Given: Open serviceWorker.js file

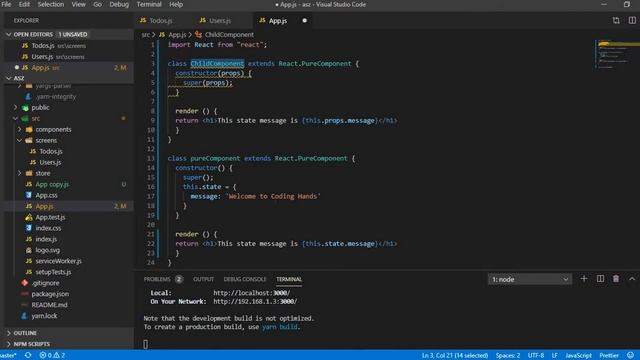Looking at the screenshot, I should click(58, 261).
